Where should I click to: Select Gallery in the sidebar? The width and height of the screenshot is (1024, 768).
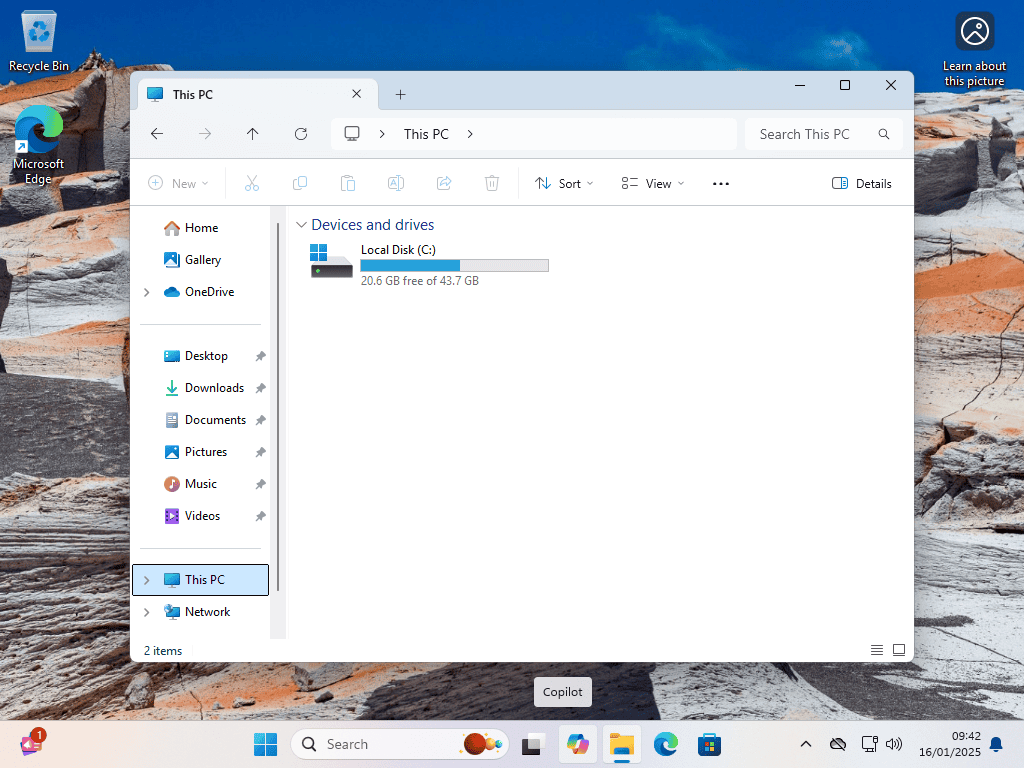tap(202, 259)
